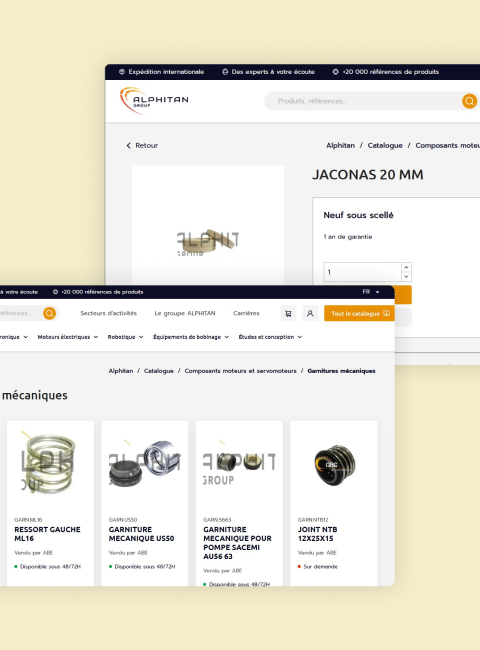480x650 pixels.
Task: Click the headset icon by Des experts à votre écoute
Action: (x=225, y=72)
